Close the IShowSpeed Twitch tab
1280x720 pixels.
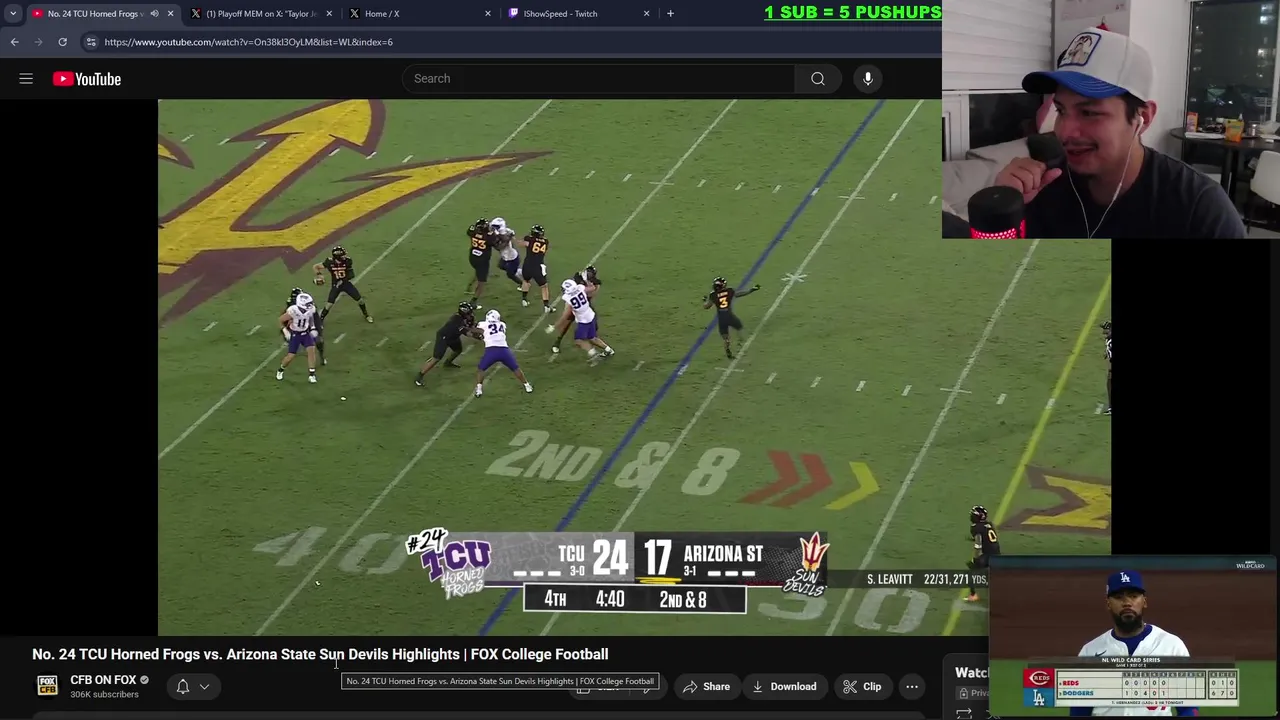[646, 14]
